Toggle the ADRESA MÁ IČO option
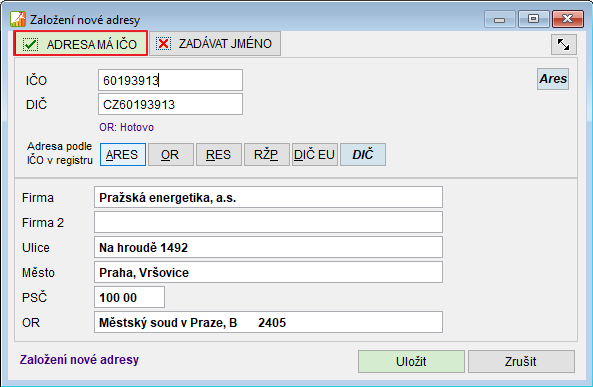 pyautogui.click(x=81, y=44)
